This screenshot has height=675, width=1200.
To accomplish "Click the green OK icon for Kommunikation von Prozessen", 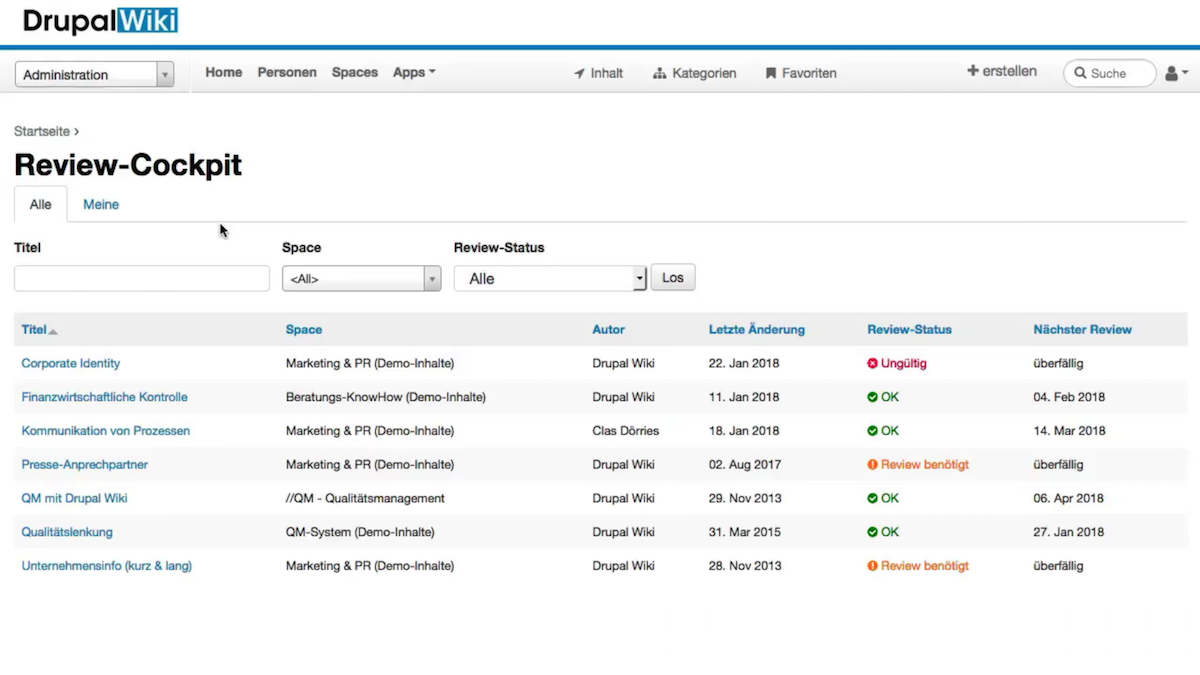I will pos(872,431).
